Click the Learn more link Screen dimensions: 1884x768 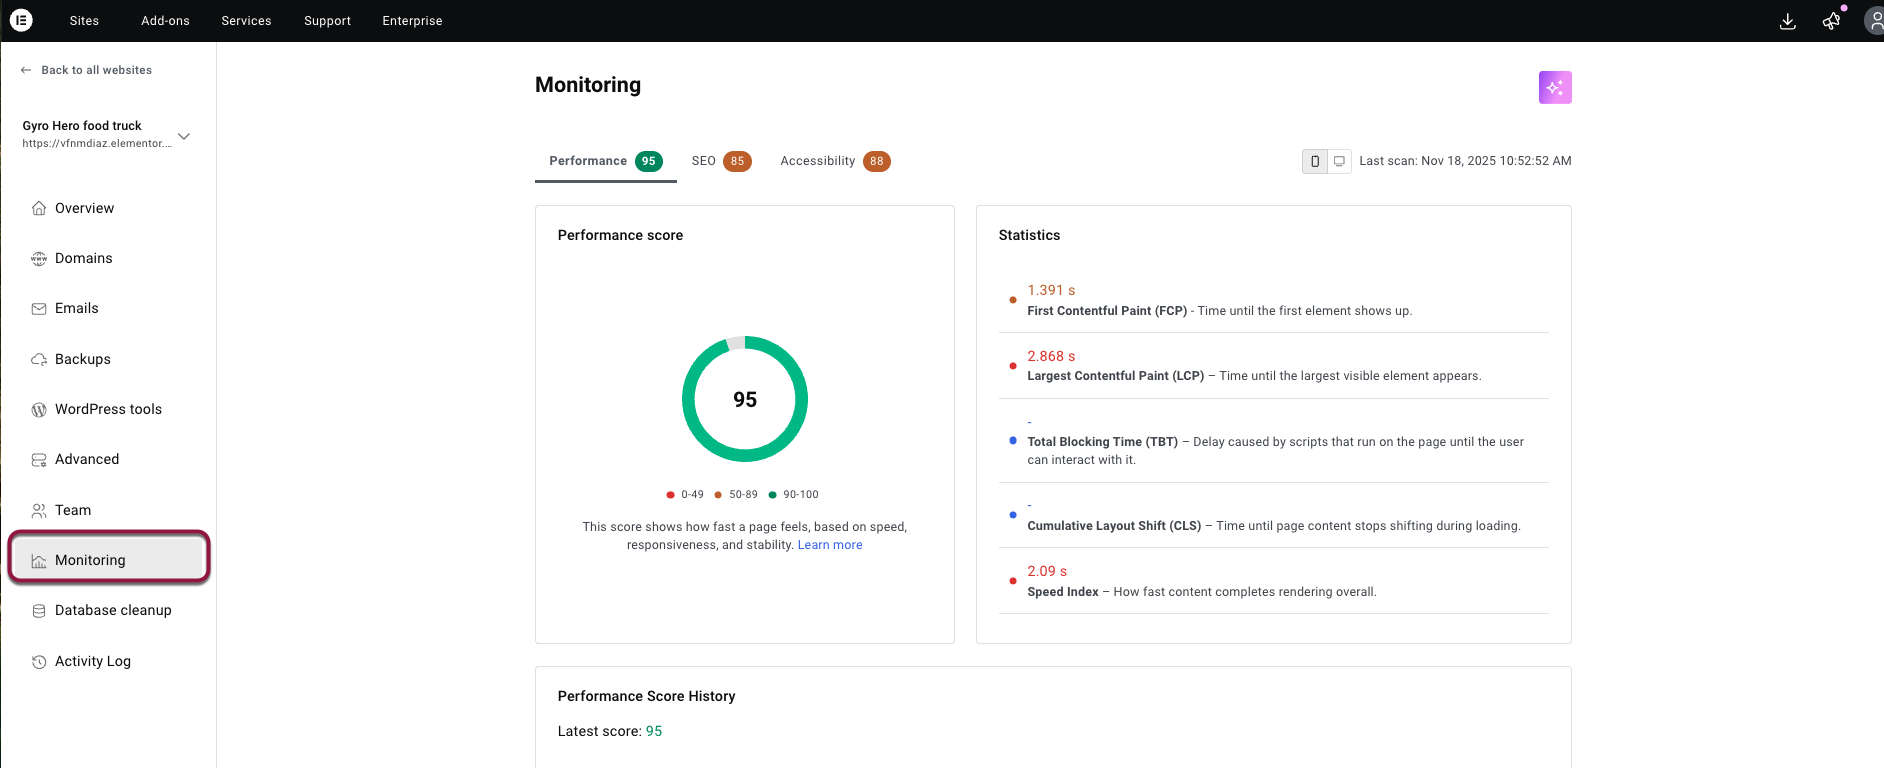pyautogui.click(x=829, y=545)
